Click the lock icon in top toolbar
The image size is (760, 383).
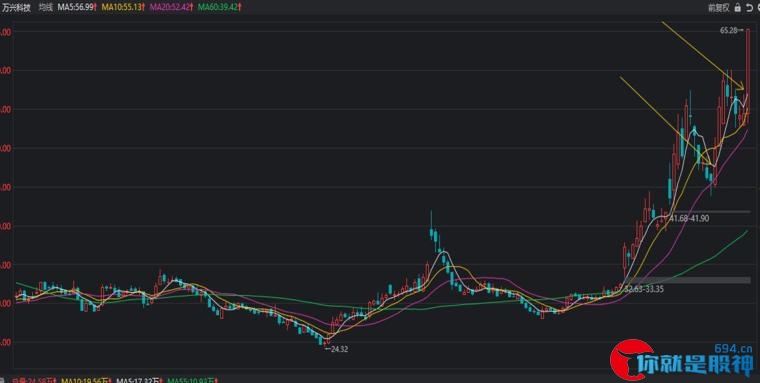pyautogui.click(x=737, y=7)
